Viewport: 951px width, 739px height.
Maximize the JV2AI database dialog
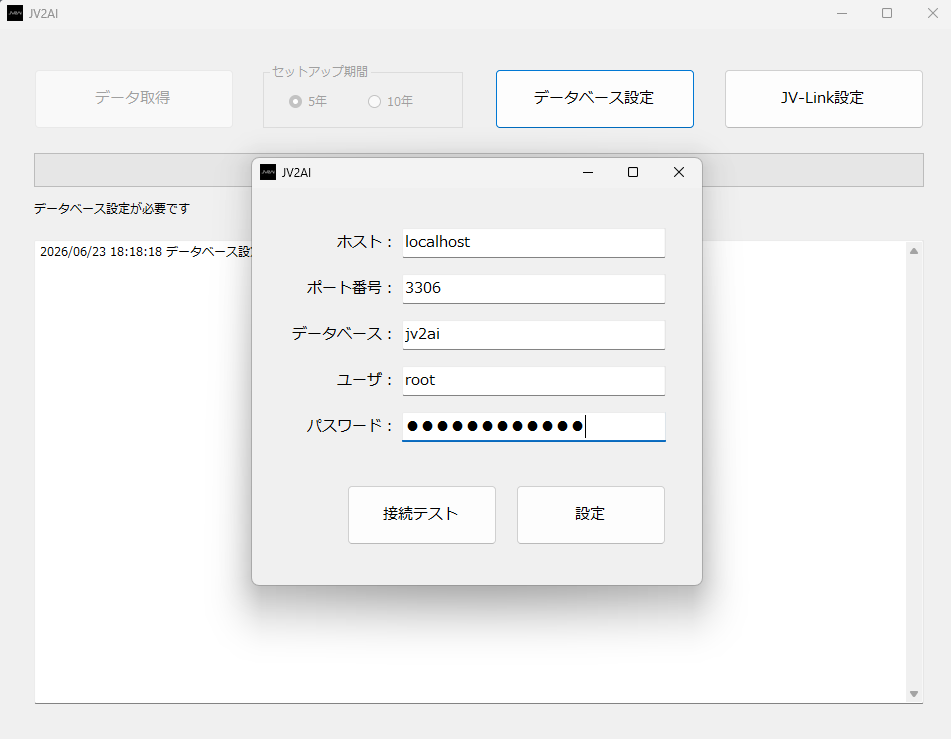pyautogui.click(x=633, y=172)
